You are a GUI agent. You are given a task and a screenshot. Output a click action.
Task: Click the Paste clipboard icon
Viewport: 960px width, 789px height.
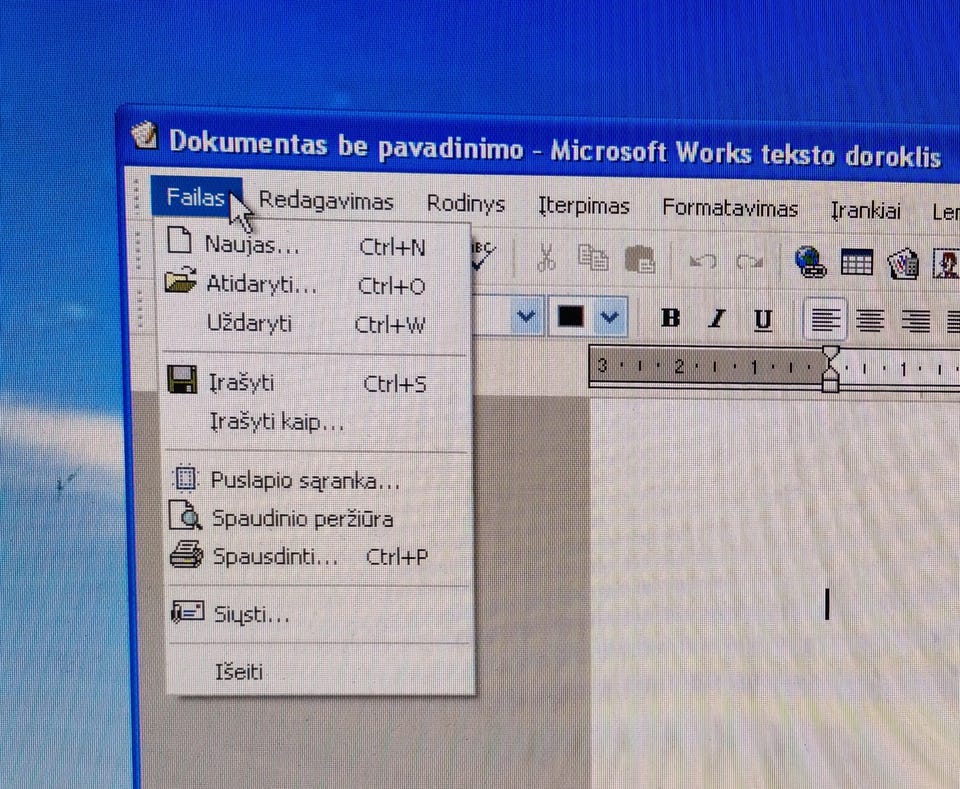point(640,259)
